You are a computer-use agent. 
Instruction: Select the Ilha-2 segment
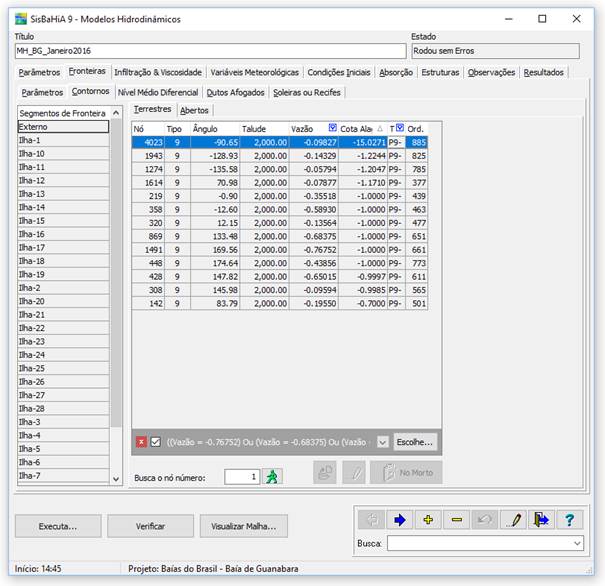(64, 288)
